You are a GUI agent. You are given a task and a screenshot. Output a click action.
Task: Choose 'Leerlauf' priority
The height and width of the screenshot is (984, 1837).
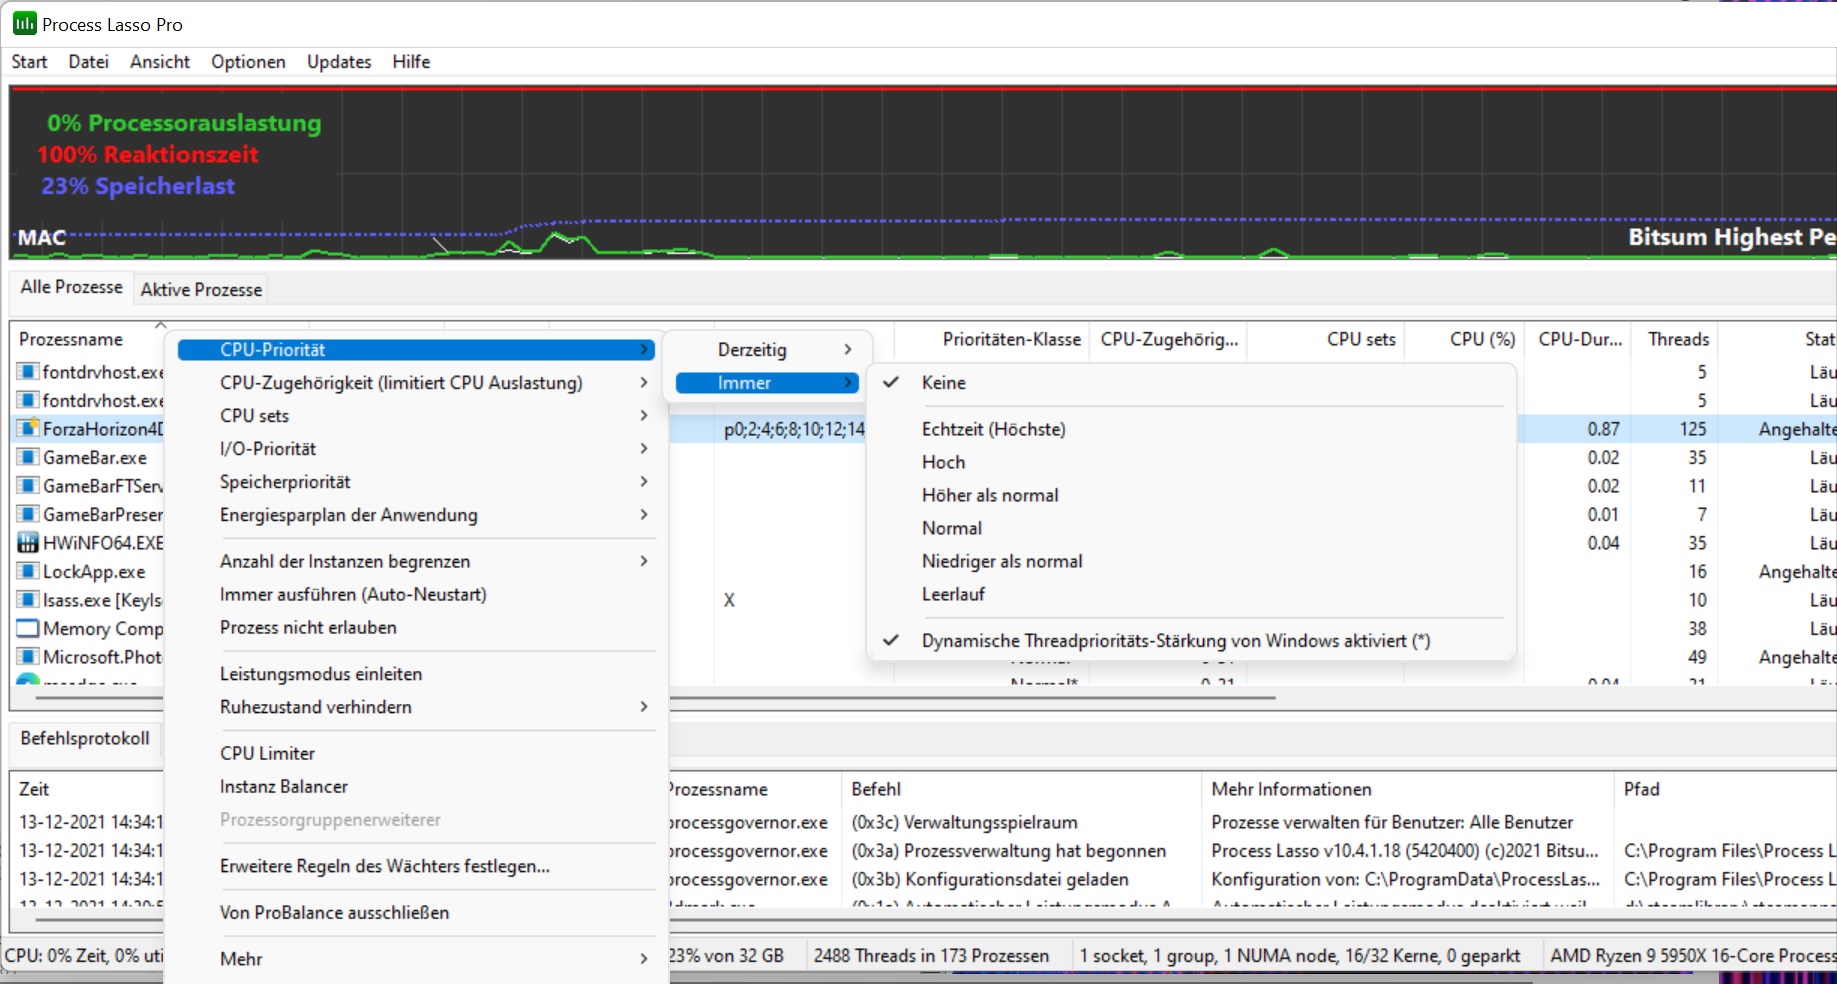coord(1191,594)
